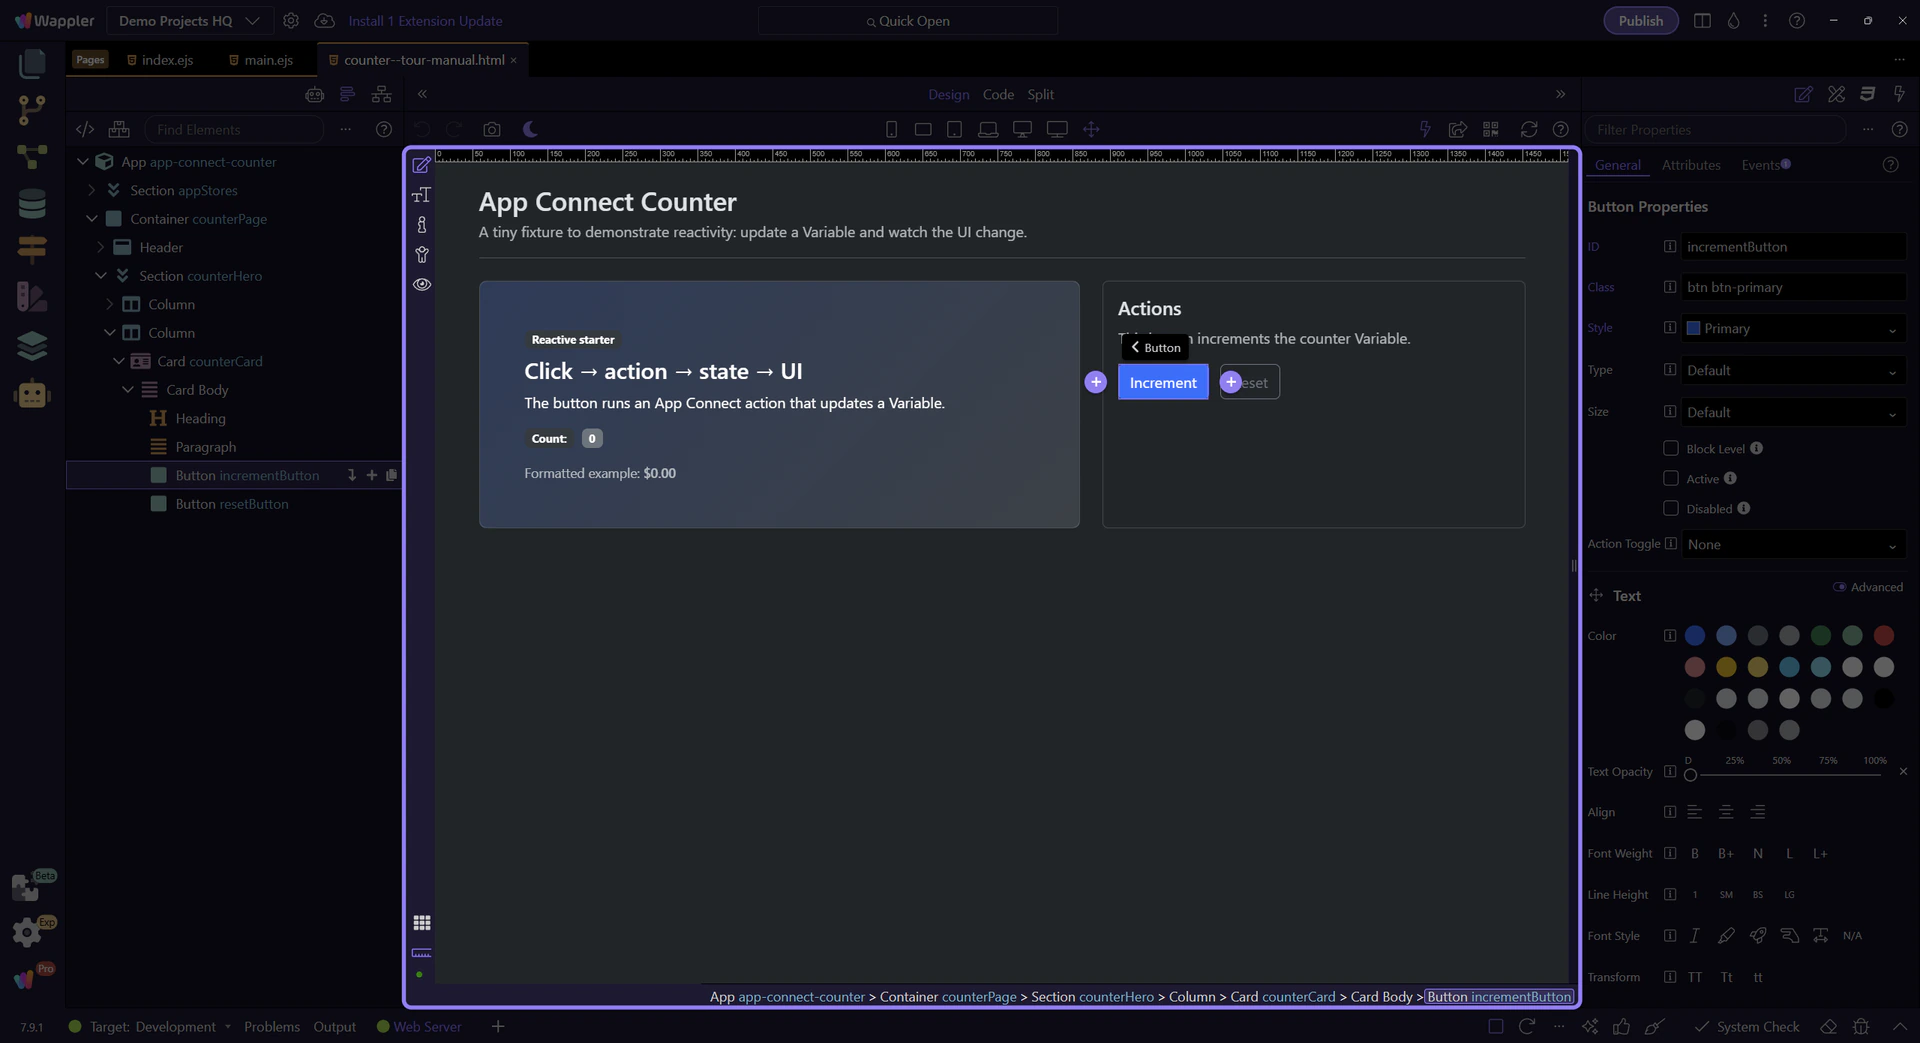Toggle the dark mode moon icon

[x=530, y=129]
